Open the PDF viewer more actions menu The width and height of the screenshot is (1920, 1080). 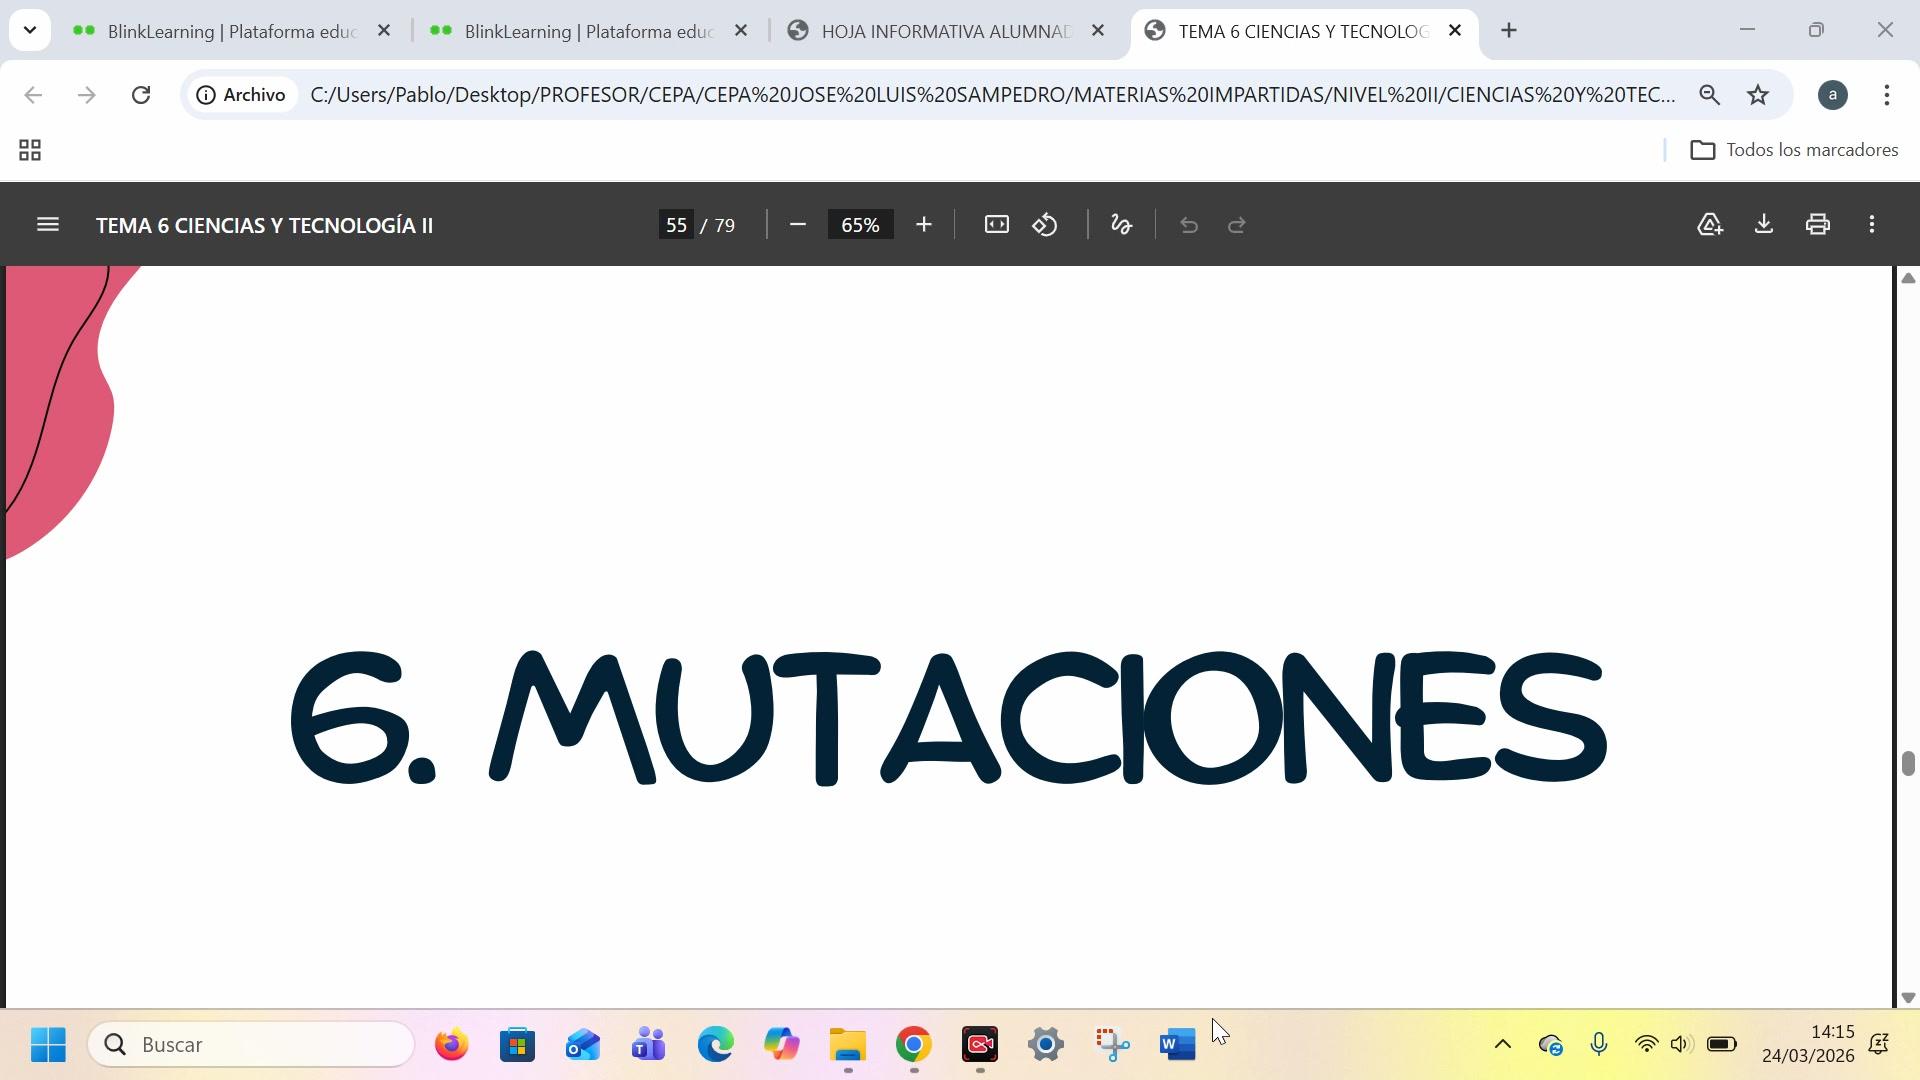tap(1871, 225)
